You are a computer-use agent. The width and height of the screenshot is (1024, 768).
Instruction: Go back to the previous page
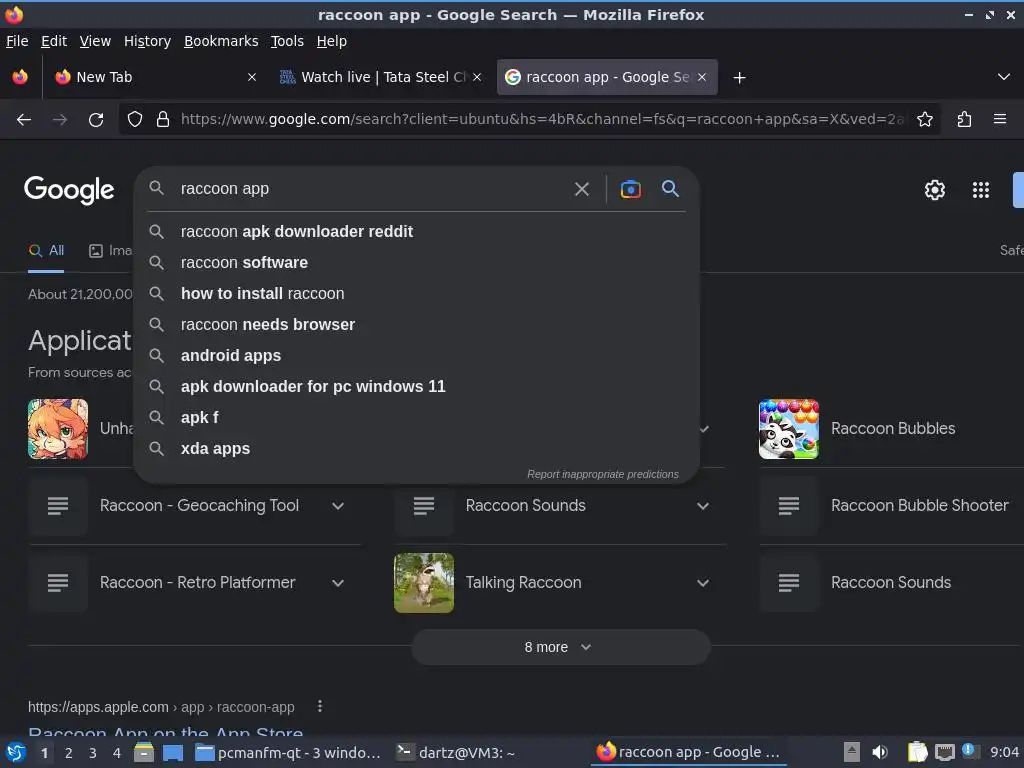click(24, 120)
